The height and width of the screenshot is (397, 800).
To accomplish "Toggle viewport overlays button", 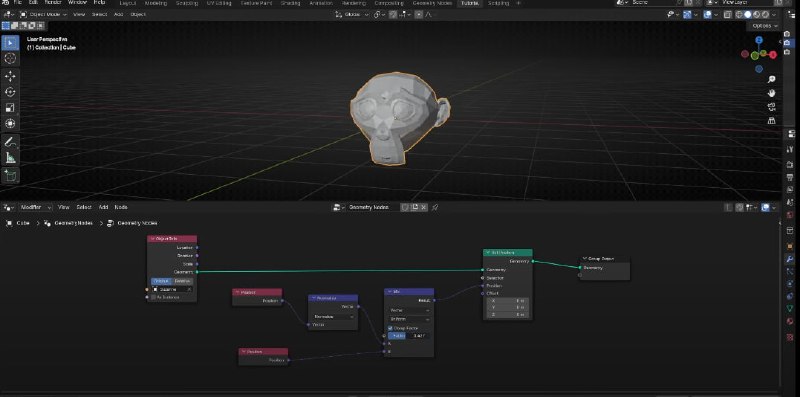I will [x=707, y=14].
